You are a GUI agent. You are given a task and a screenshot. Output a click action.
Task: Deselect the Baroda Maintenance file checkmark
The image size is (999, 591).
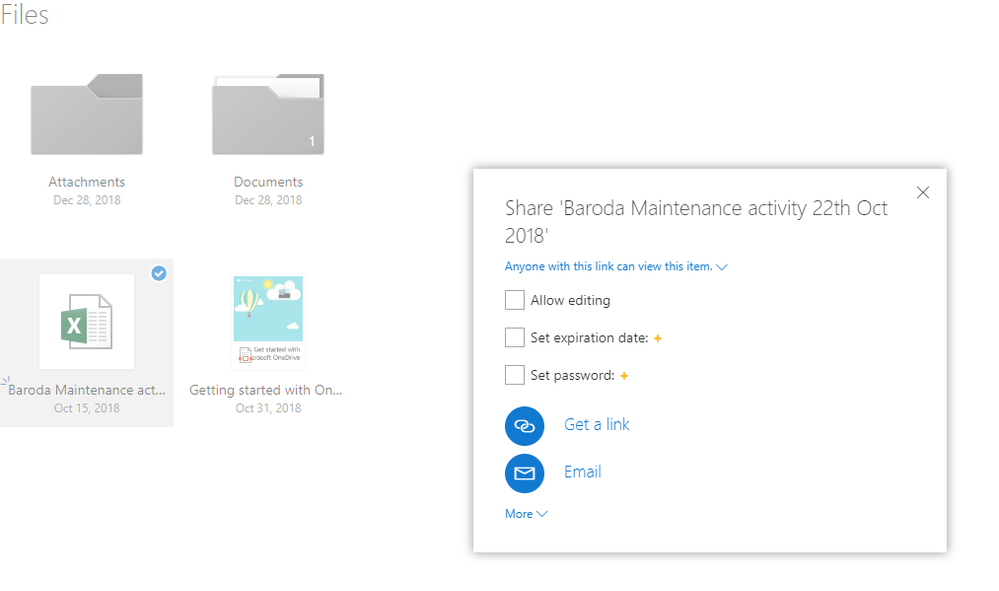[x=159, y=273]
